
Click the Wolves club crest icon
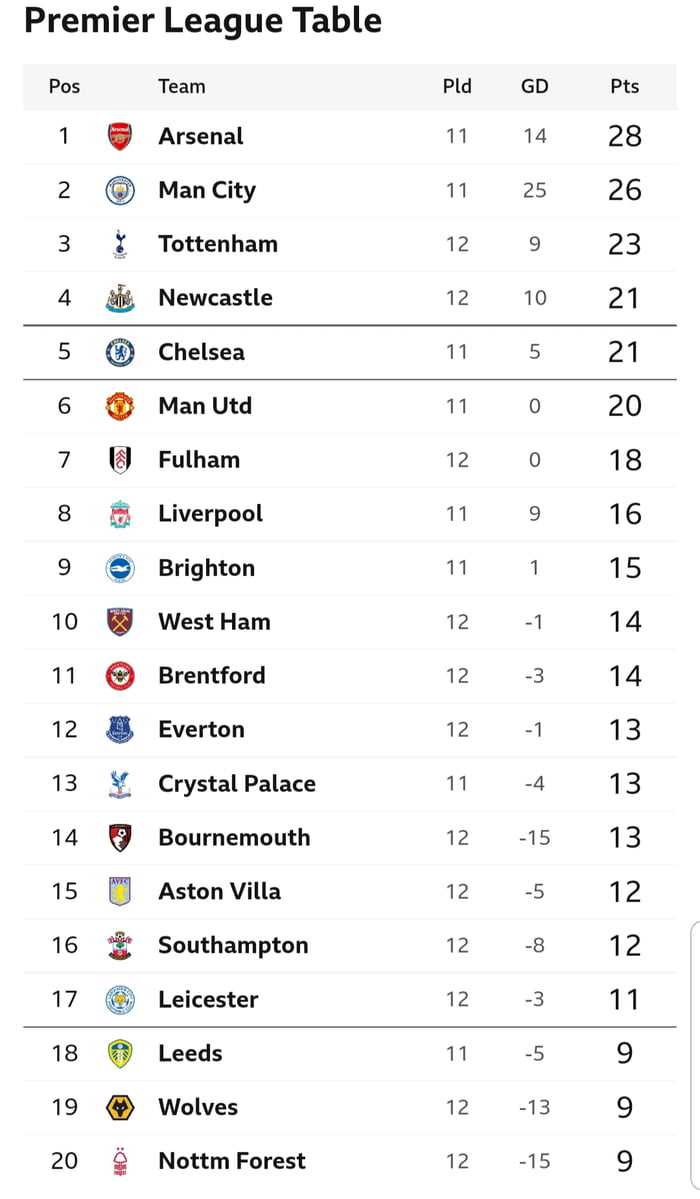(x=120, y=1107)
